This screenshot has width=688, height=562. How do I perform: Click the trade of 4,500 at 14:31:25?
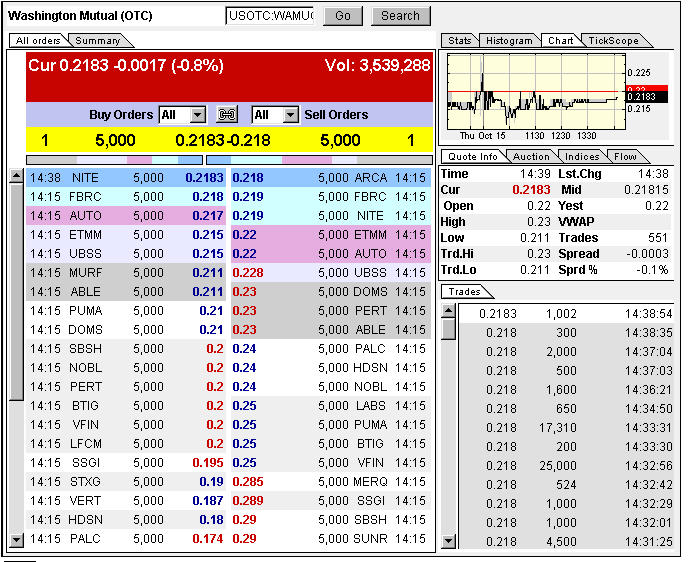[x=566, y=542]
